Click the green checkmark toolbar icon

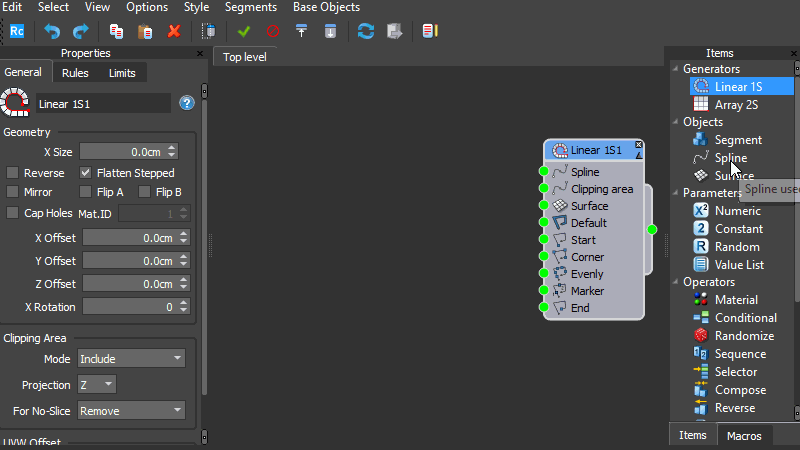244,31
